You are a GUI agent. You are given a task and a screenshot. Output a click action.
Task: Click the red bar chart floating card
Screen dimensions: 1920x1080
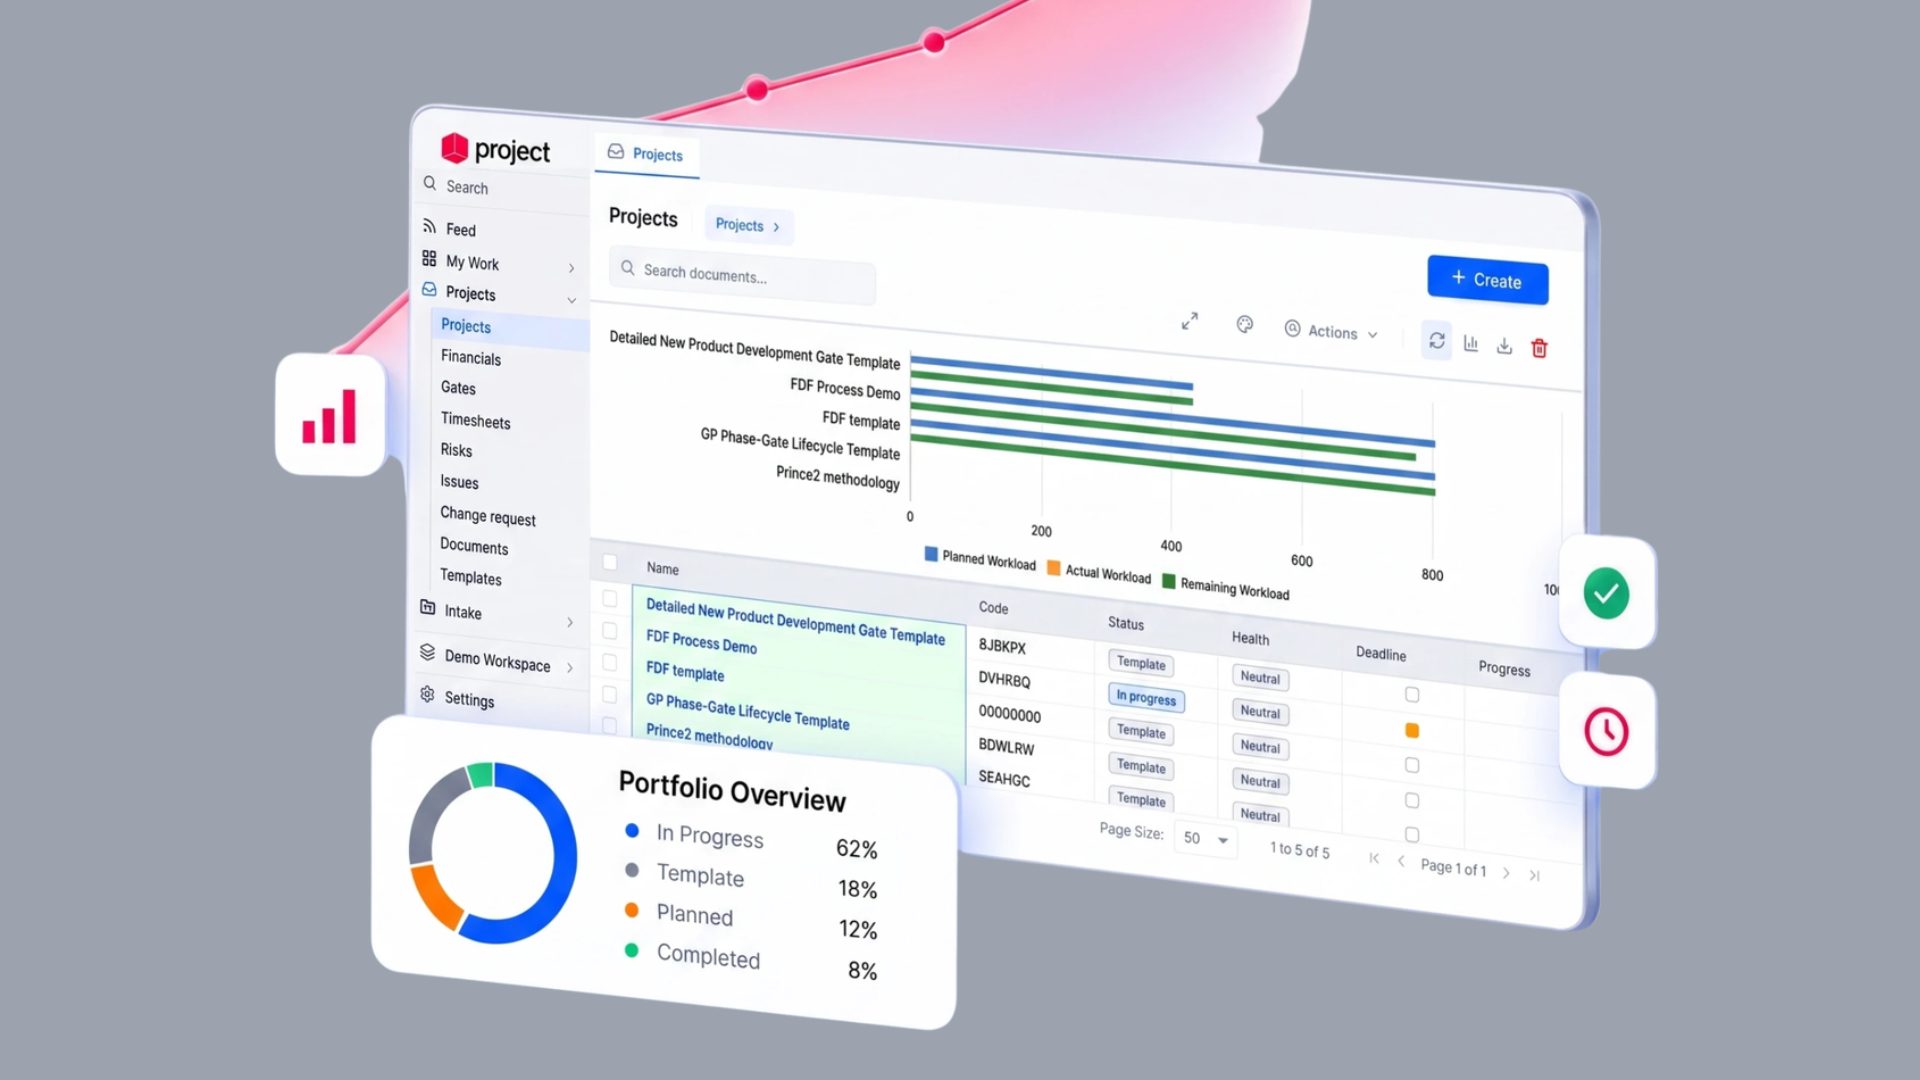[x=330, y=415]
